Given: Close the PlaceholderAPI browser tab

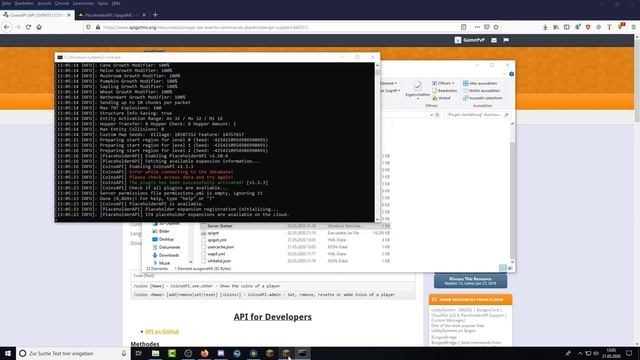Looking at the screenshot, I should tap(144, 15).
